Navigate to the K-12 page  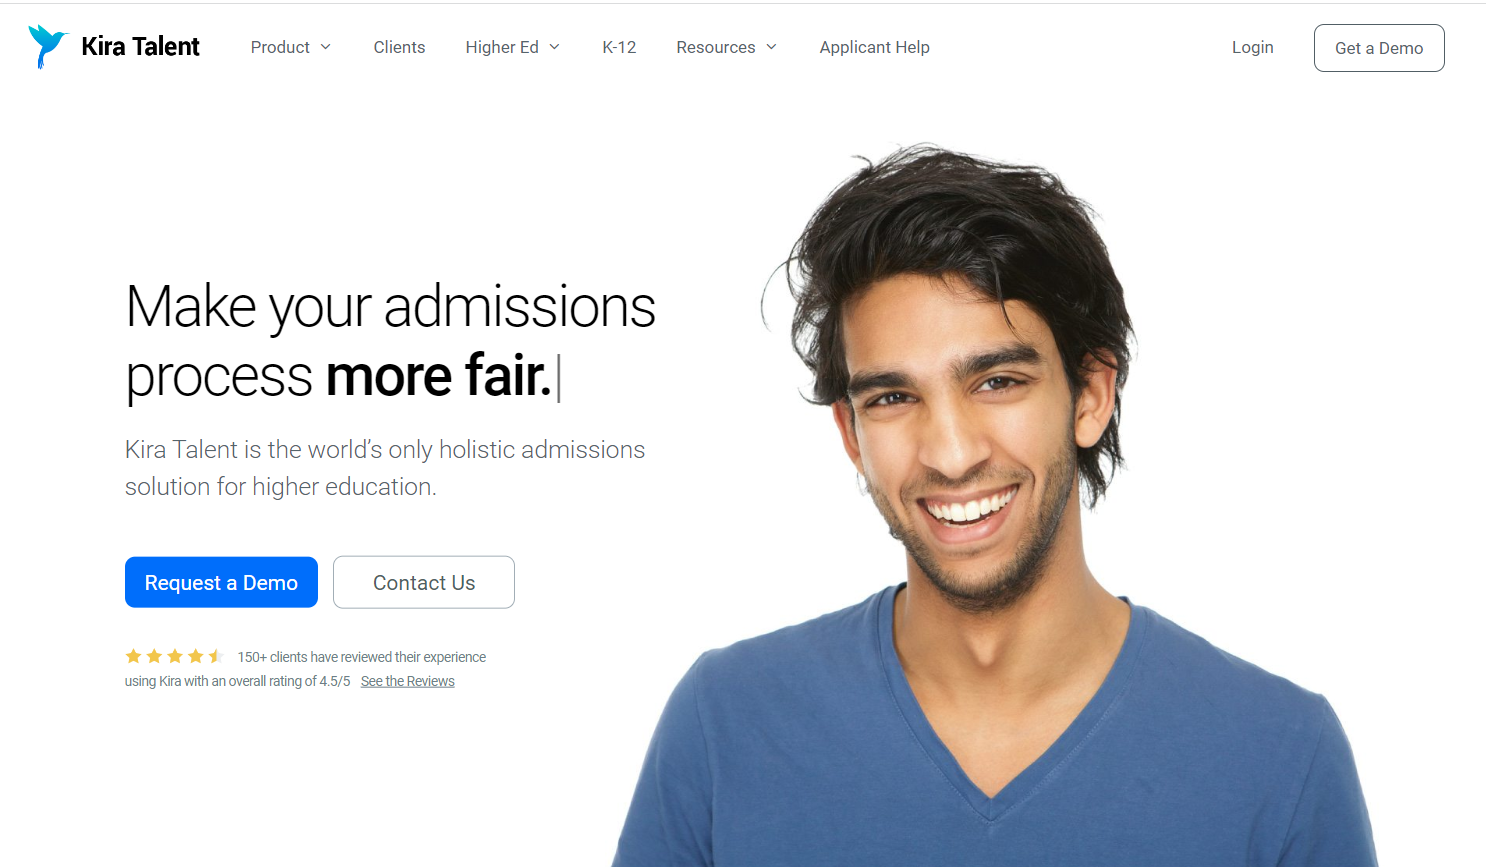[x=619, y=47]
